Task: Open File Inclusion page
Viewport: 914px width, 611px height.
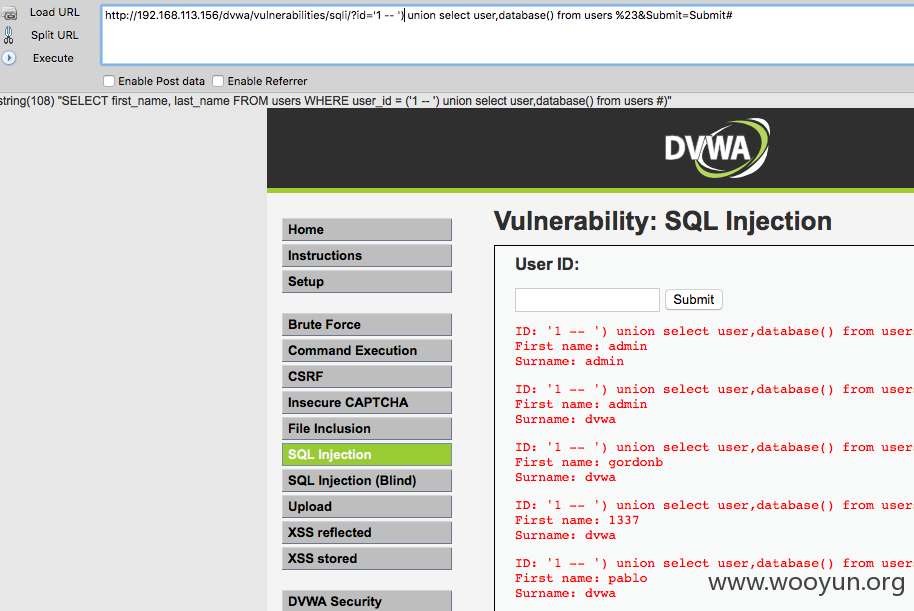Action: [367, 429]
